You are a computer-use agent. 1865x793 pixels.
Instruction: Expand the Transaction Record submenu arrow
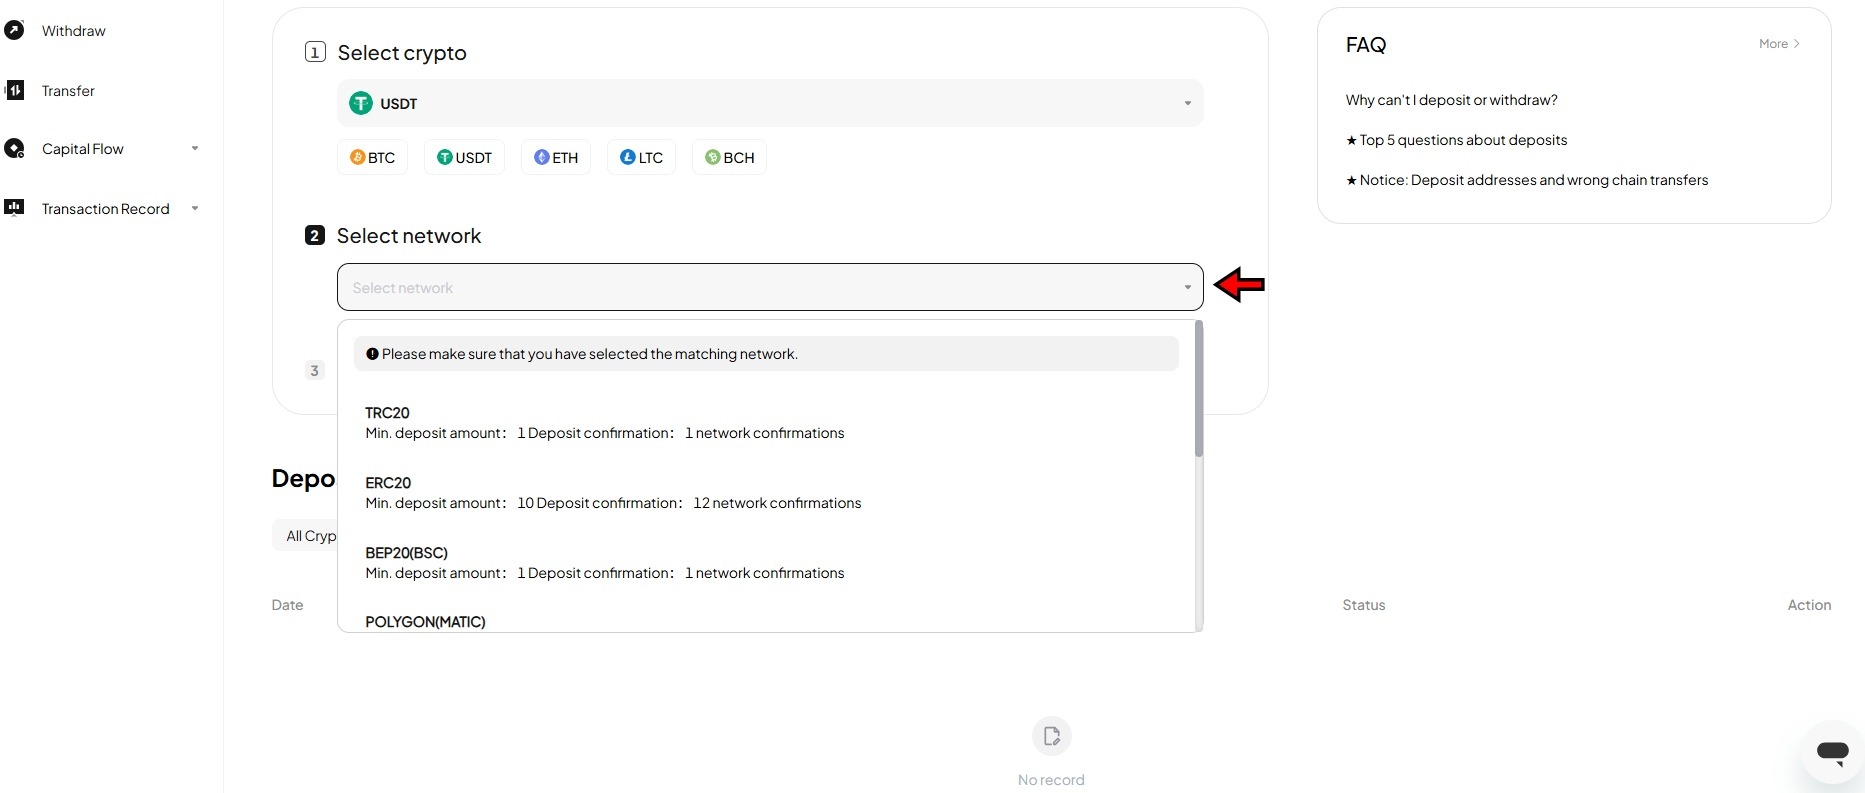[195, 208]
